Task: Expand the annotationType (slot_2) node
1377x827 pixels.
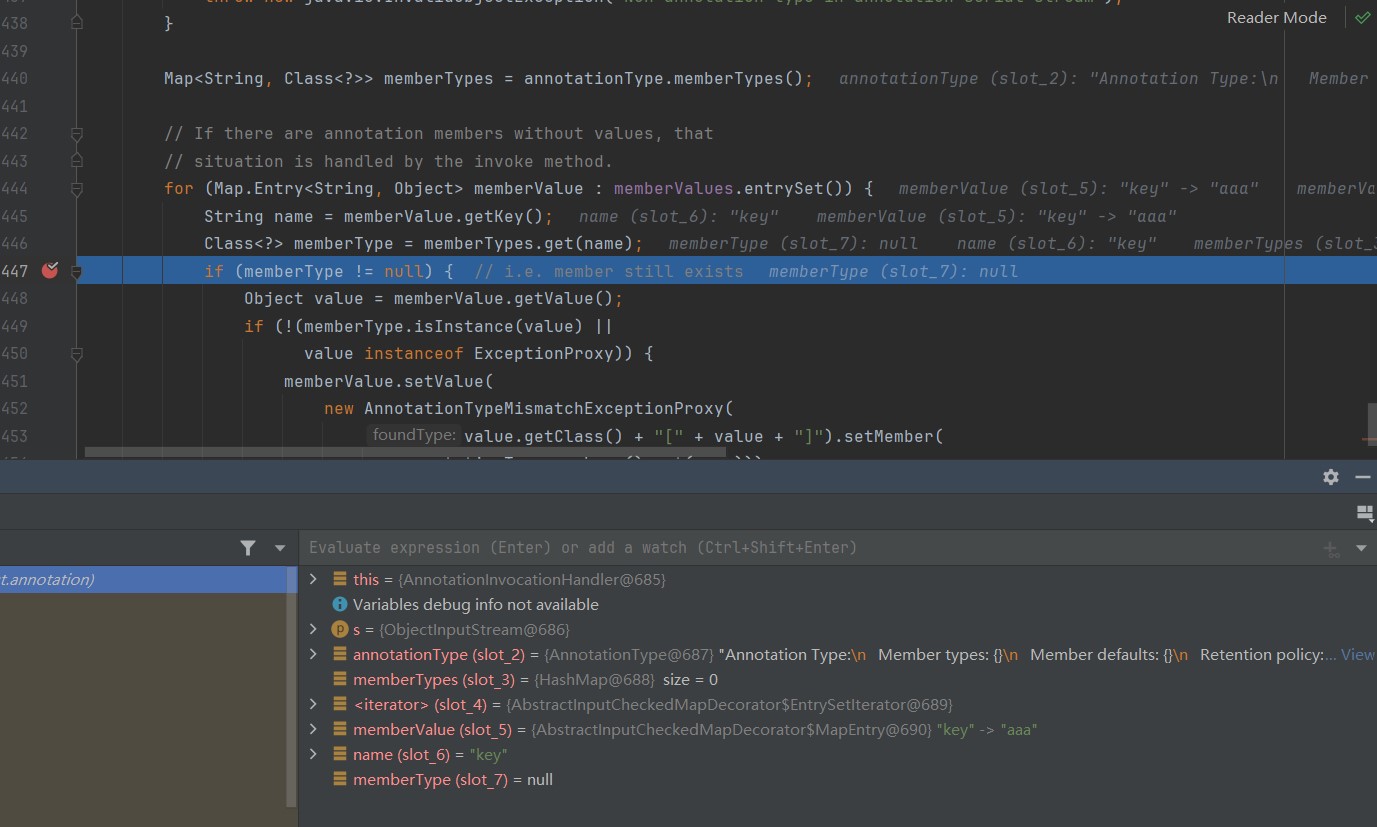Action: (313, 654)
